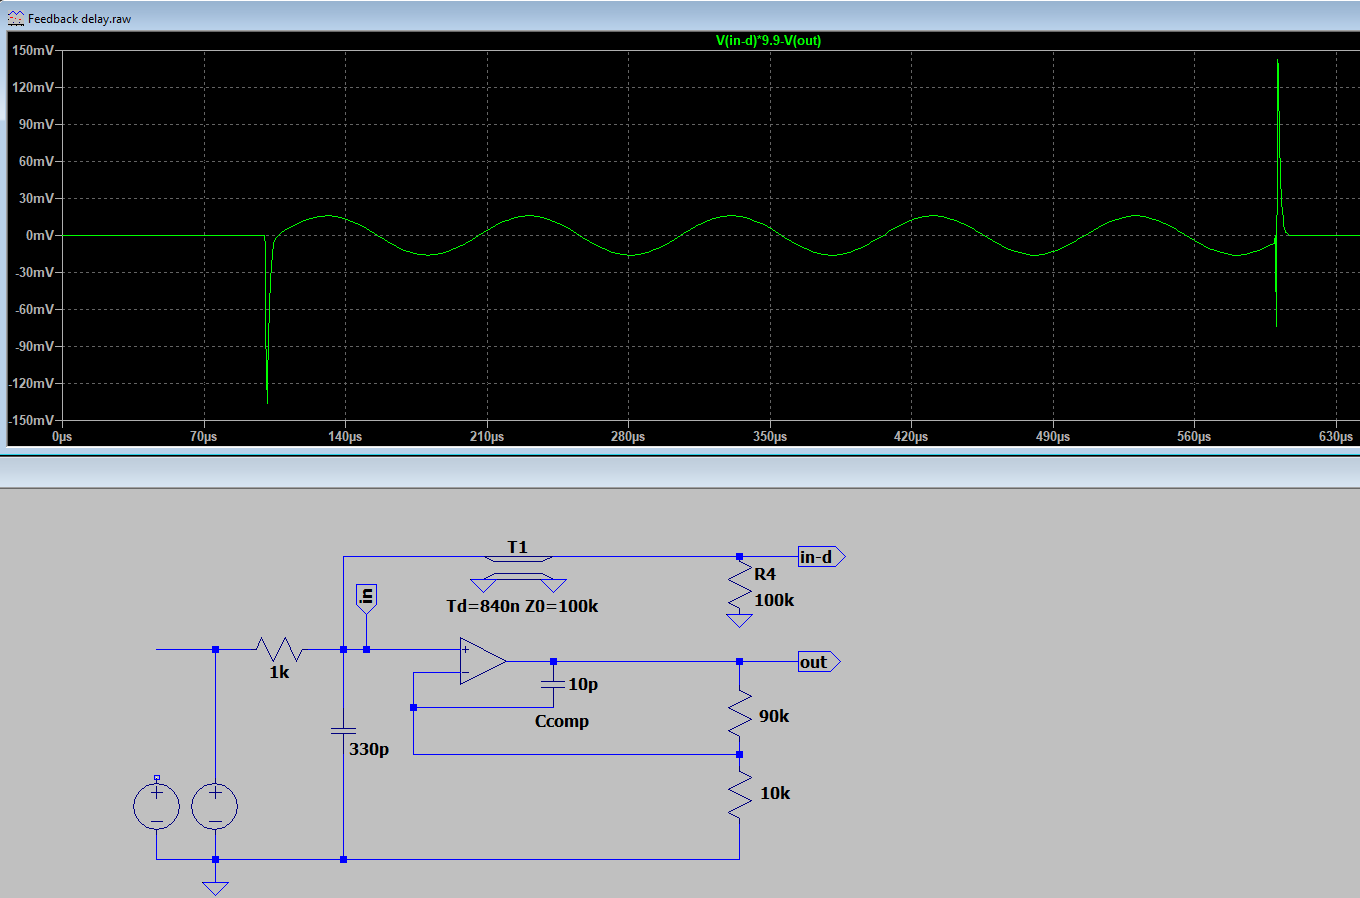Click the positive '60mV' y-axis label
This screenshot has height=898, width=1360.
pyautogui.click(x=37, y=161)
